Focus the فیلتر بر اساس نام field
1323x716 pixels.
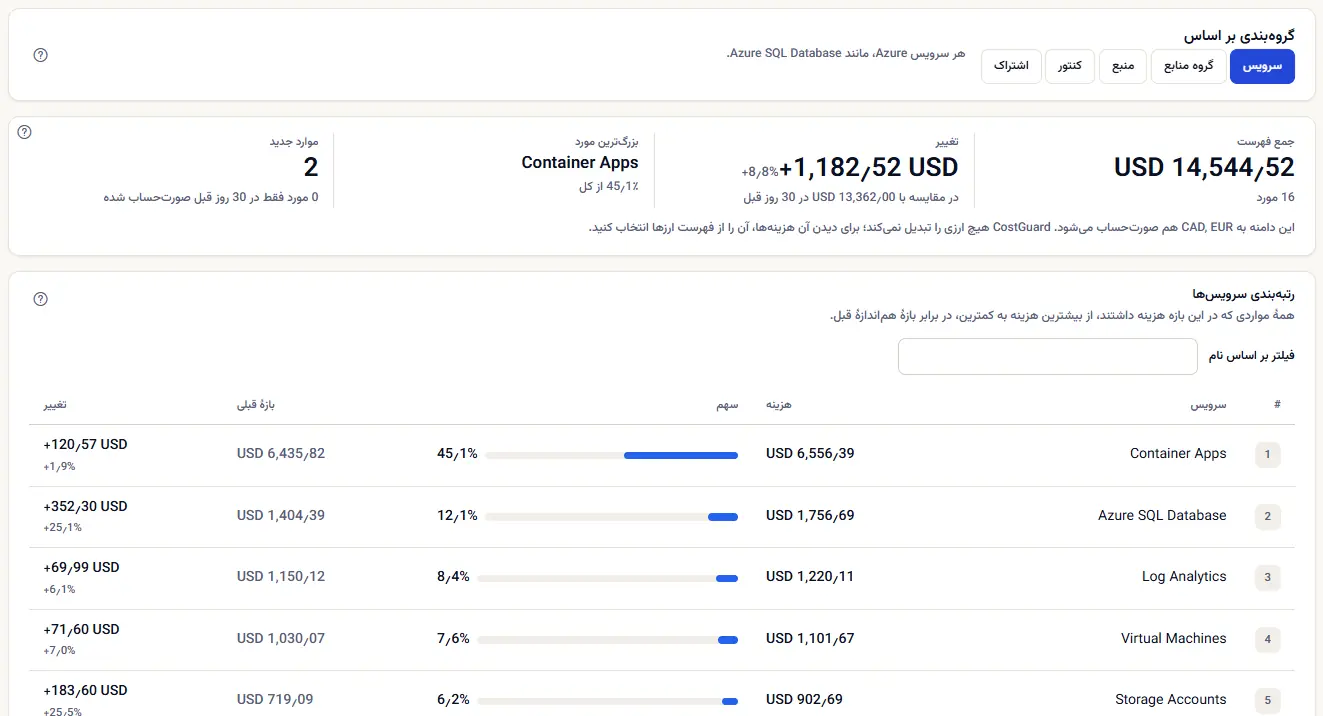click(x=1048, y=357)
